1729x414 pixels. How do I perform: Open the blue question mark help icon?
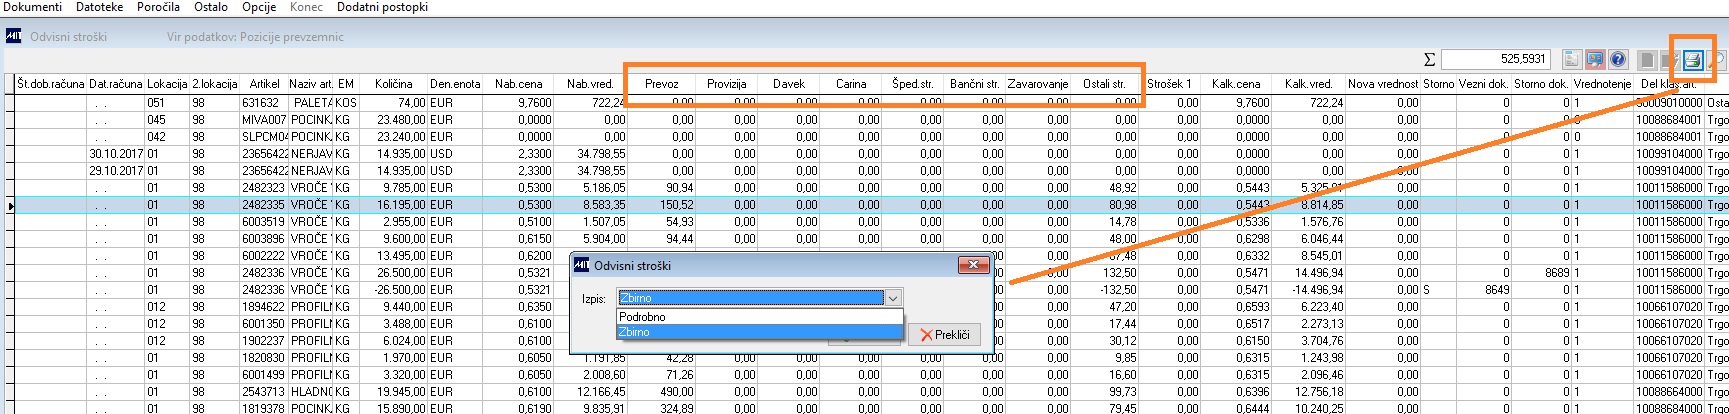pyautogui.click(x=1618, y=60)
